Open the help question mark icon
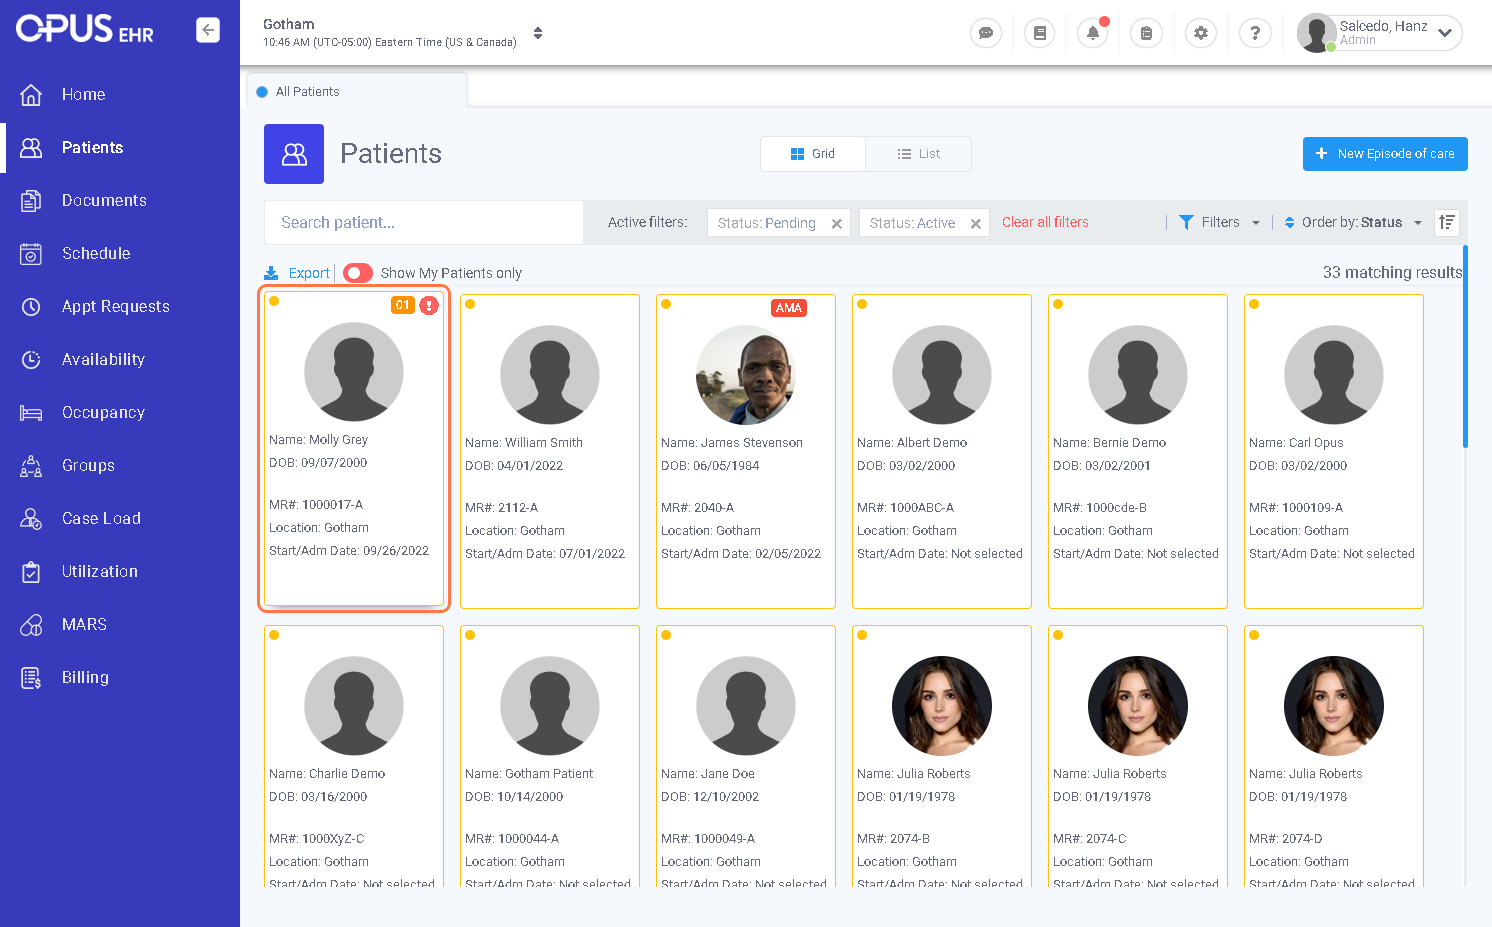1492x927 pixels. [x=1255, y=33]
